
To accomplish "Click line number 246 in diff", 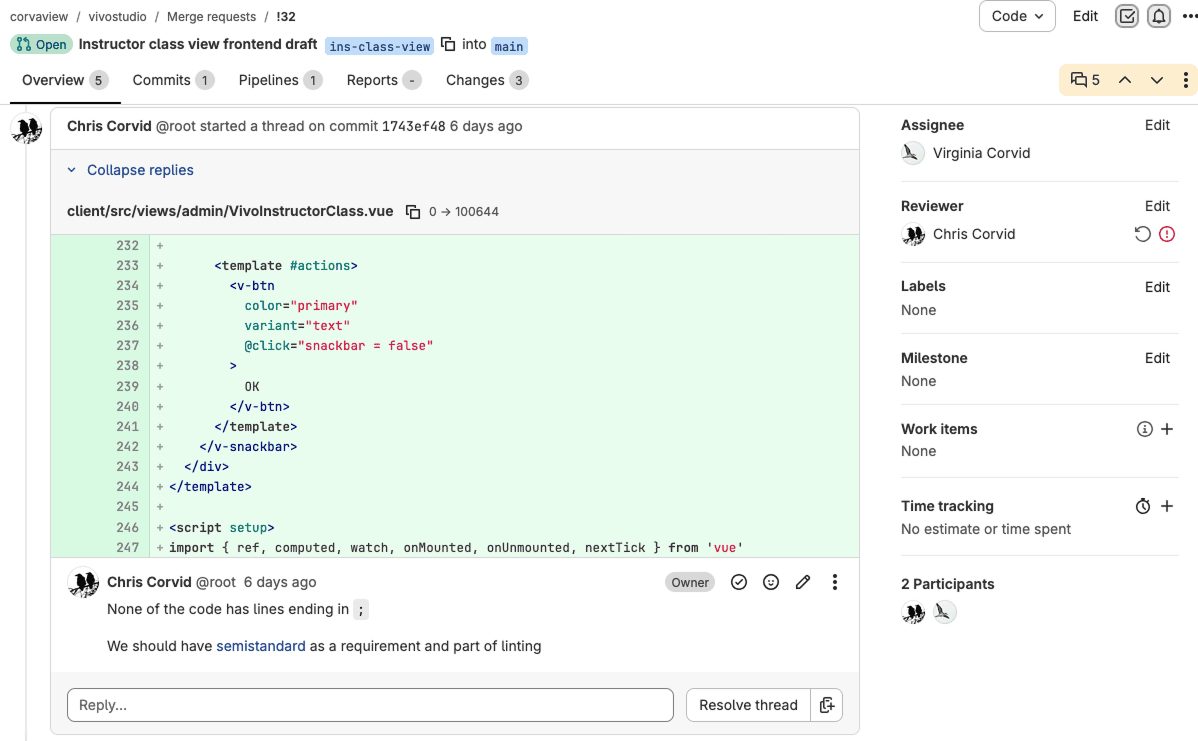I will coord(128,527).
